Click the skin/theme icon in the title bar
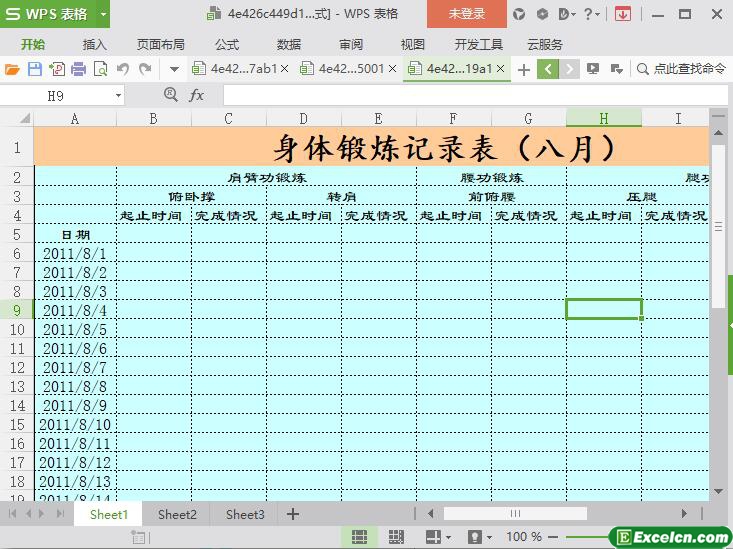Image resolution: width=733 pixels, height=549 pixels. pos(518,14)
